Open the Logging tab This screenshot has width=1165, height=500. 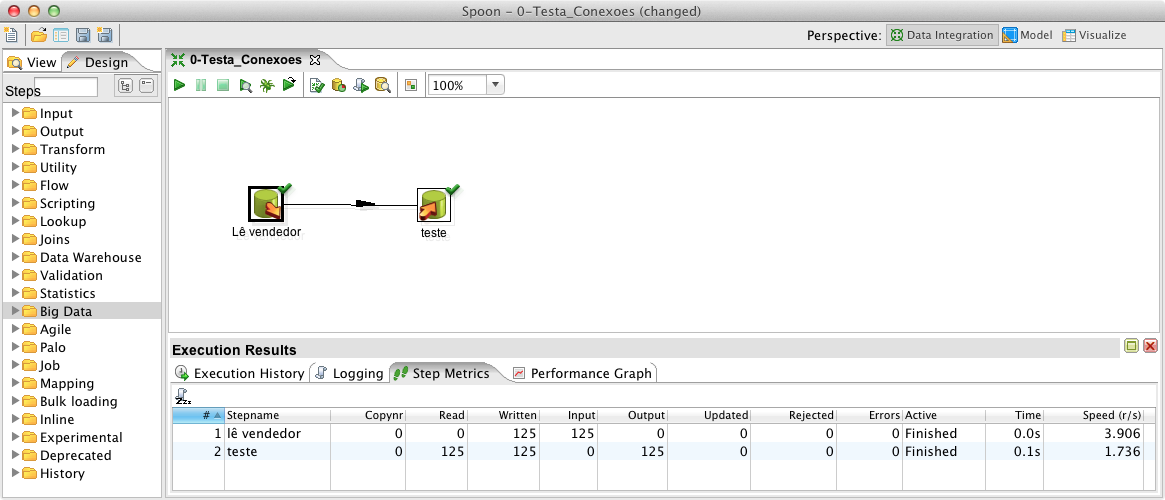pos(349,373)
